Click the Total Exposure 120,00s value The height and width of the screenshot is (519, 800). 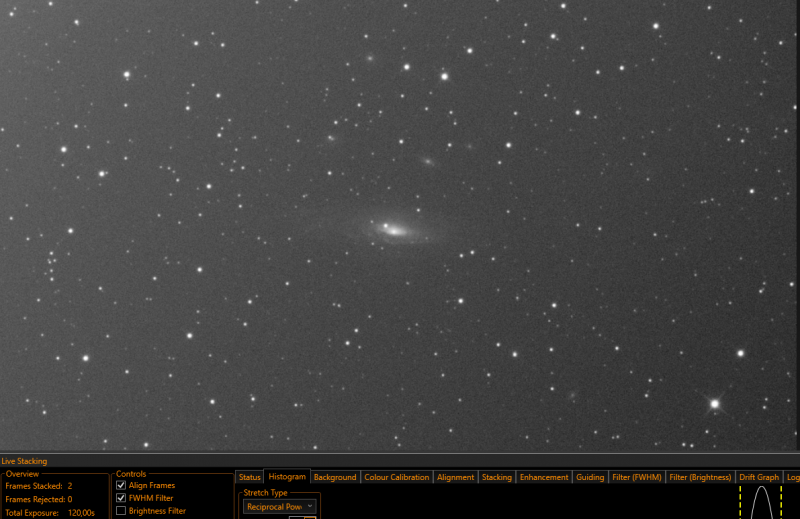[81, 513]
